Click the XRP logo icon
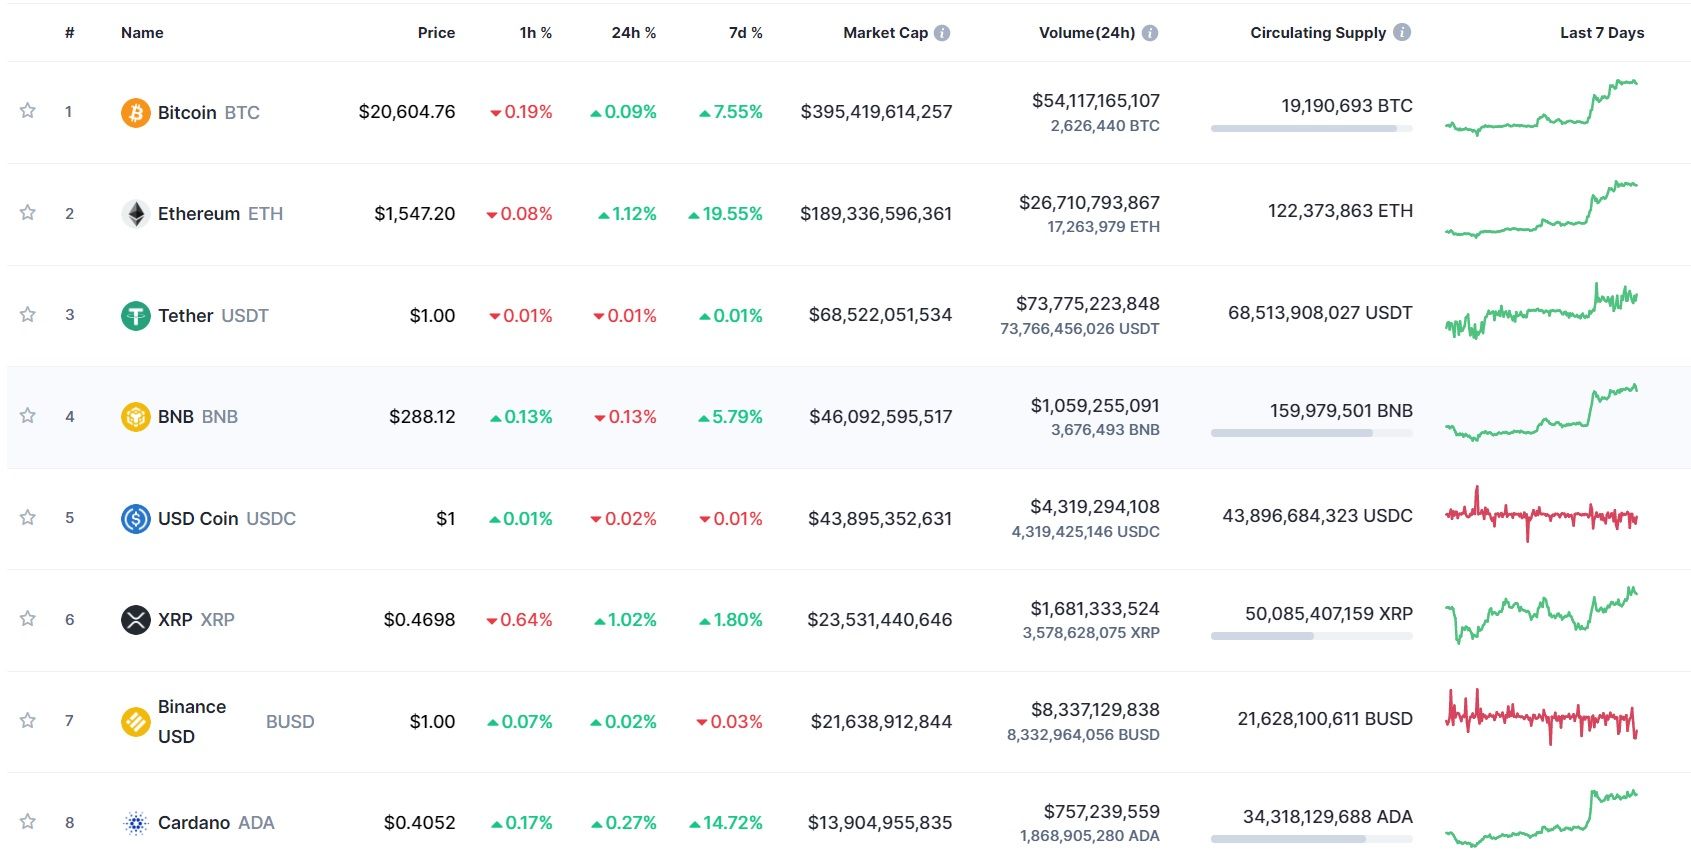1691x855 pixels. [136, 620]
